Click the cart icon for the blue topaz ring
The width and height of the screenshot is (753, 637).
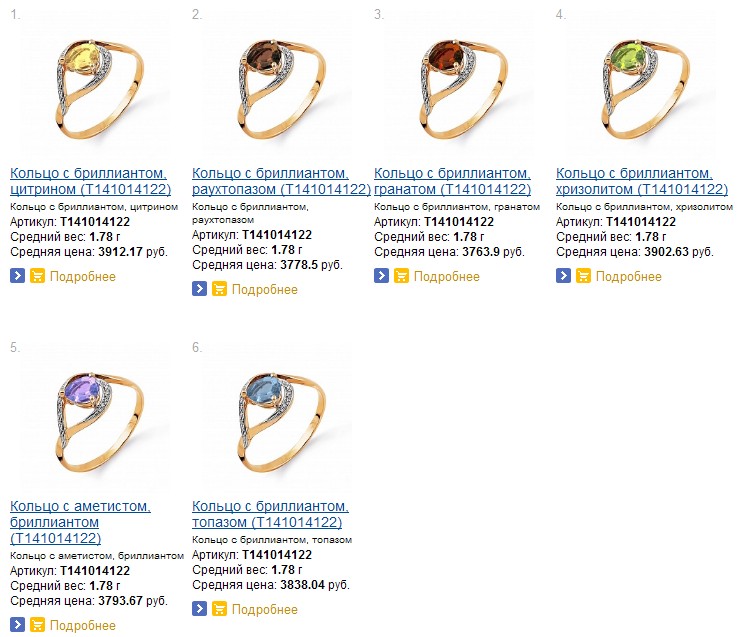(x=219, y=609)
